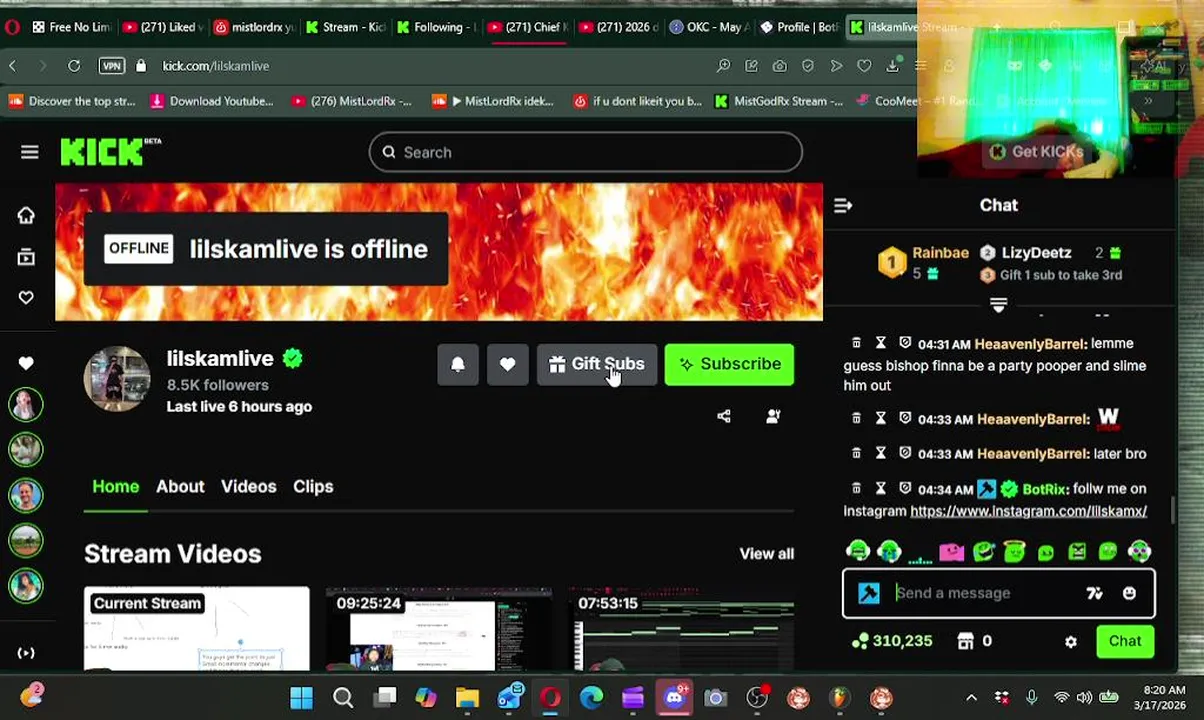Go back with browser back arrow
Image resolution: width=1204 pixels, height=720 pixels.
coord(13,66)
